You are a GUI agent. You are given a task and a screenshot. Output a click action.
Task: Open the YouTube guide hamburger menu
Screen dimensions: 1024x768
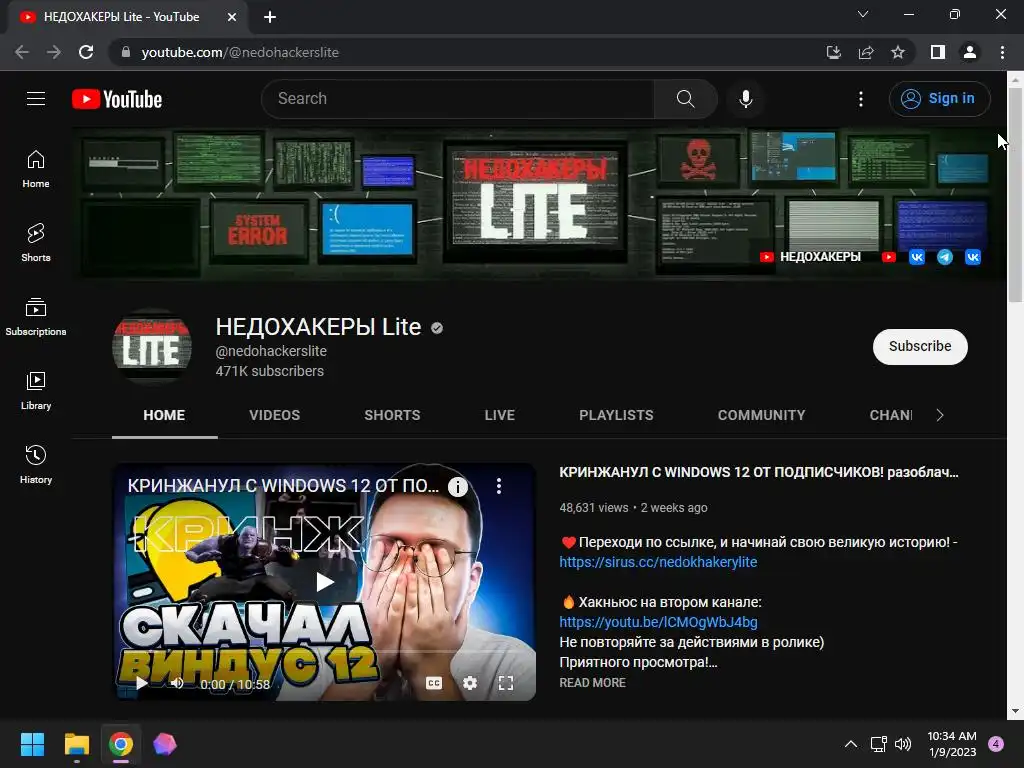36,99
